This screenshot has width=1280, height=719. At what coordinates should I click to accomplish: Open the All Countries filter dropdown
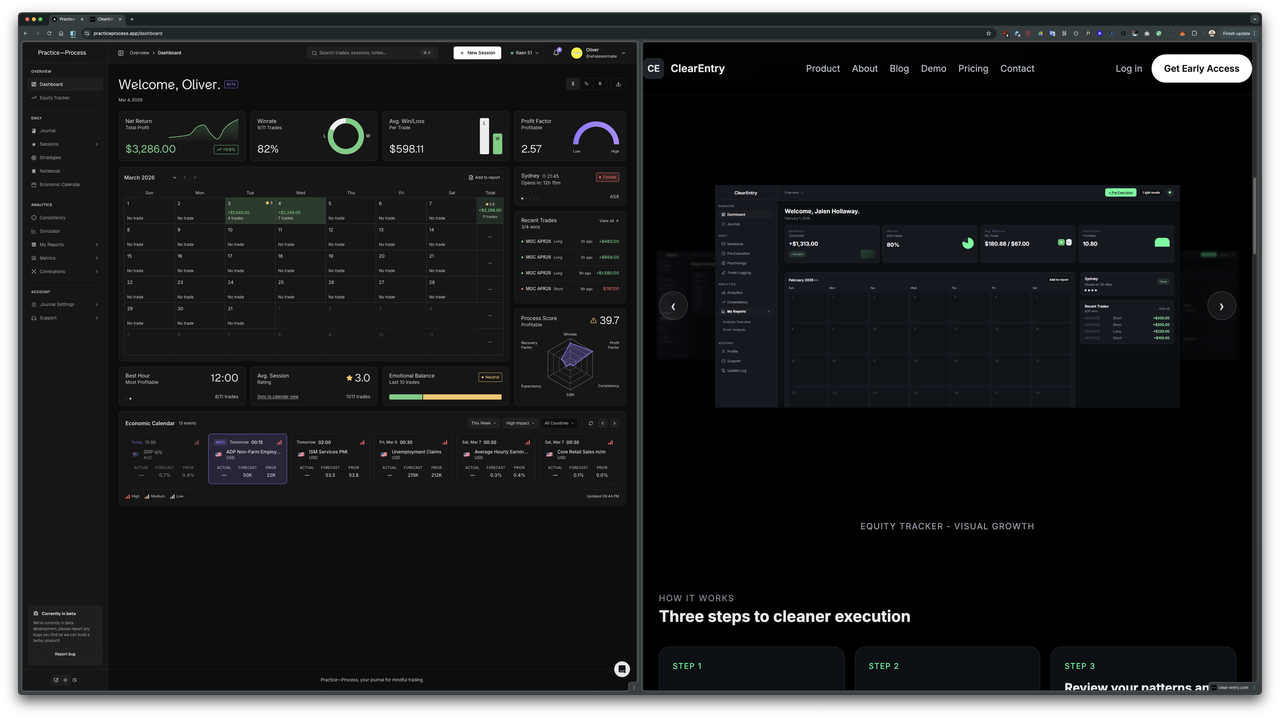click(x=559, y=423)
